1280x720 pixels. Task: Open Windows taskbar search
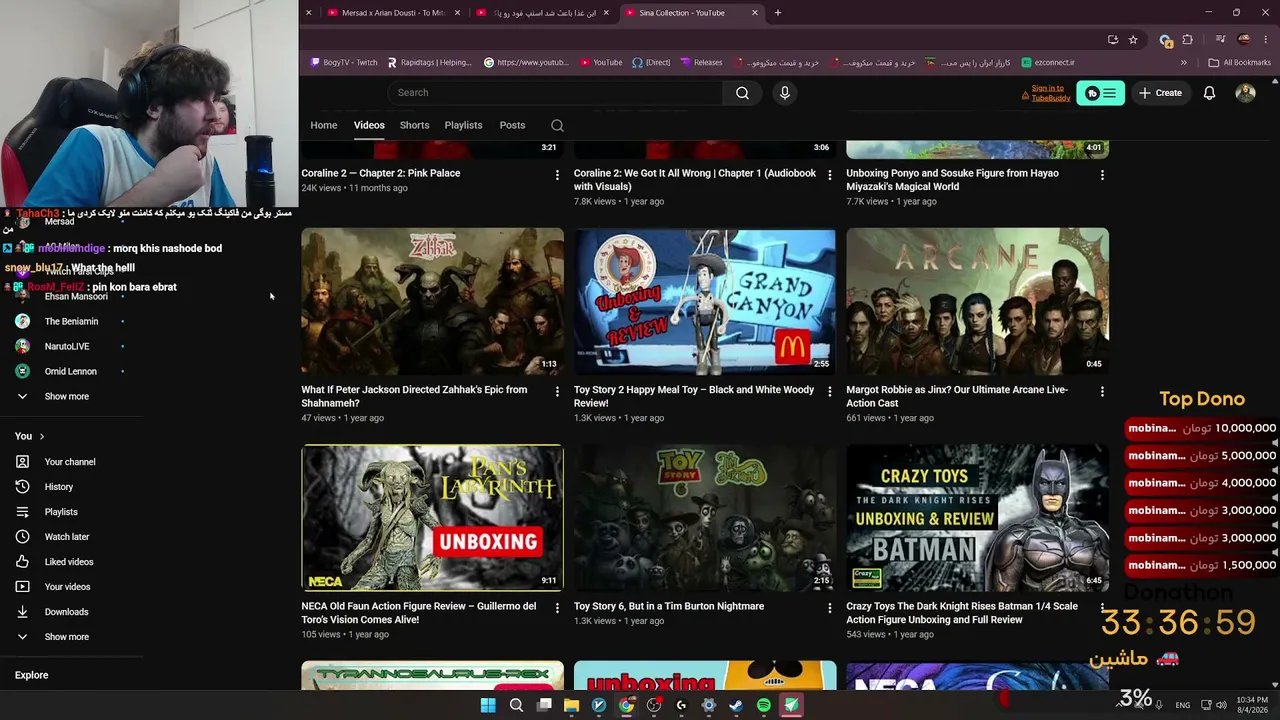coord(516,705)
